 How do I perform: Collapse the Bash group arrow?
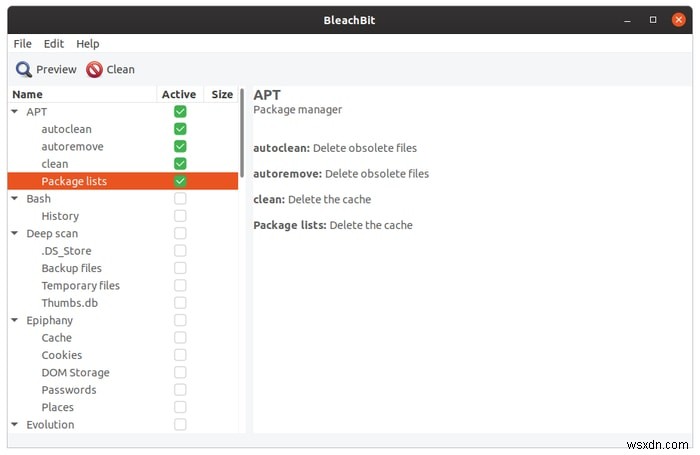14,199
